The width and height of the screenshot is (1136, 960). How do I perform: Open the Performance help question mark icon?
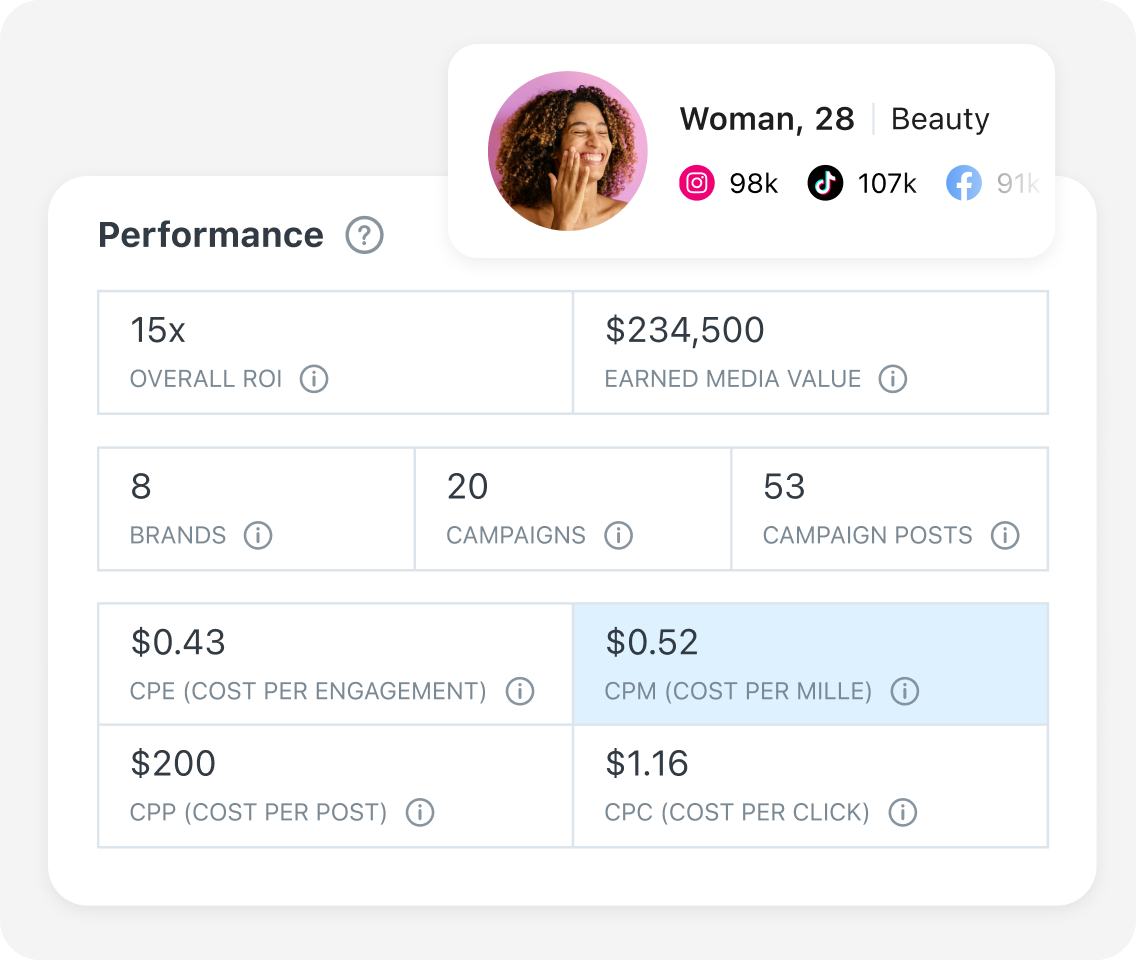(x=366, y=235)
